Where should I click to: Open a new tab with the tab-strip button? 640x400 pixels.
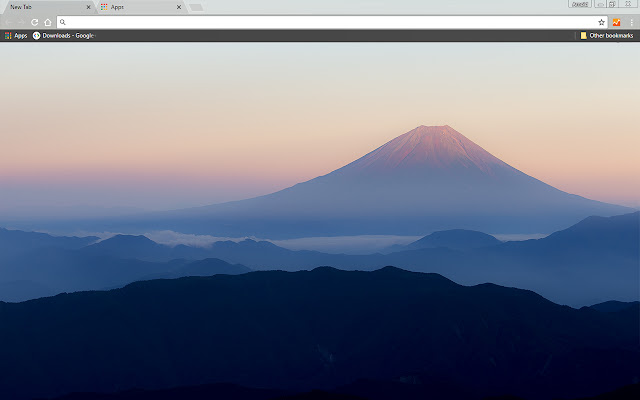tap(196, 7)
